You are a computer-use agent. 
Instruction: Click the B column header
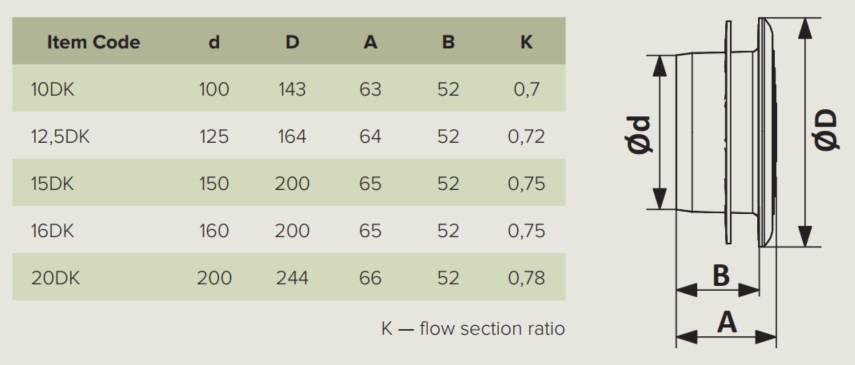[x=448, y=42]
